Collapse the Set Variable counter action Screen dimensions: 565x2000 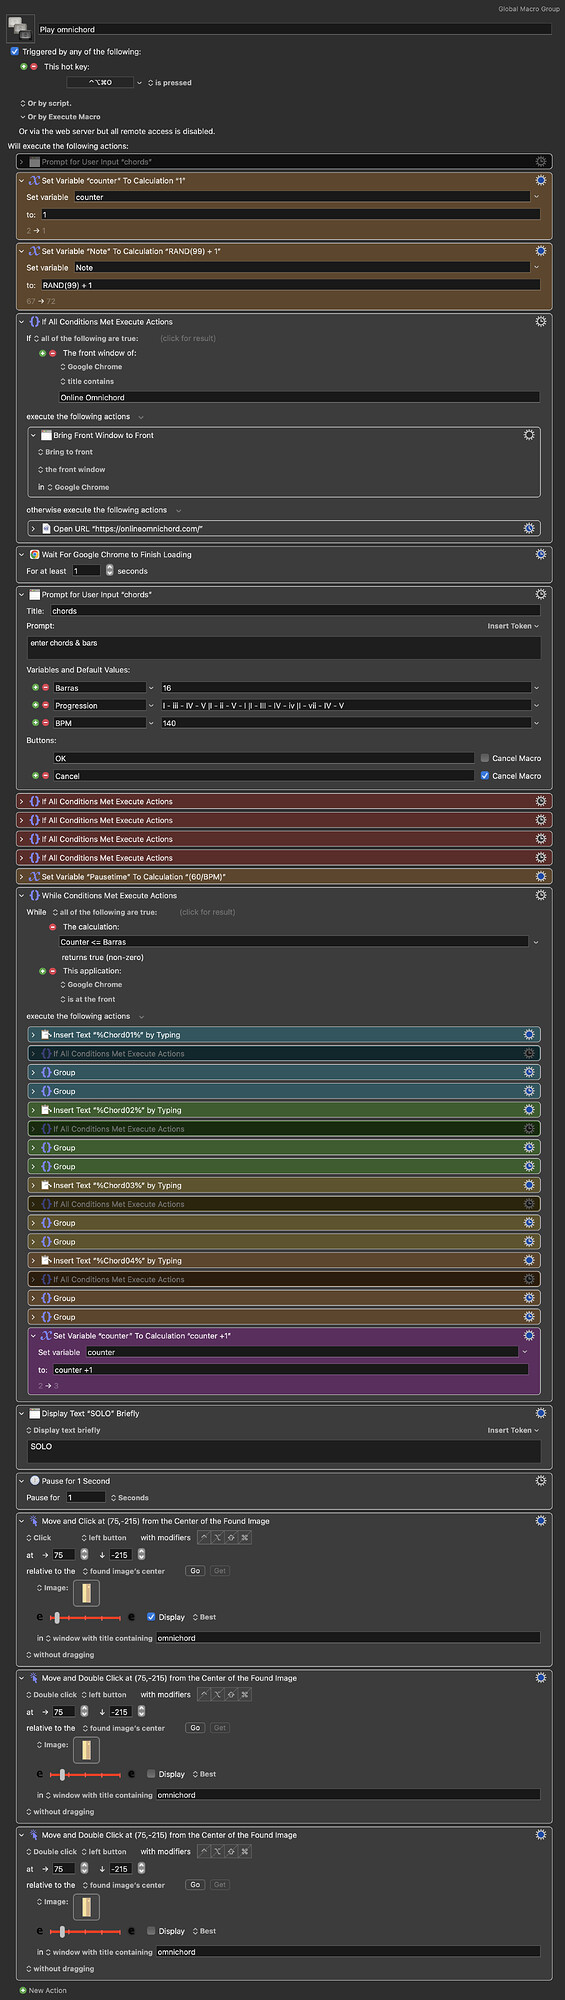tap(22, 181)
